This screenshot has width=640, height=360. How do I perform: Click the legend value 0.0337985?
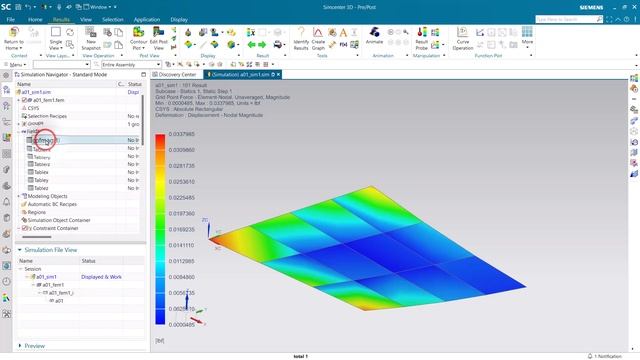click(182, 134)
